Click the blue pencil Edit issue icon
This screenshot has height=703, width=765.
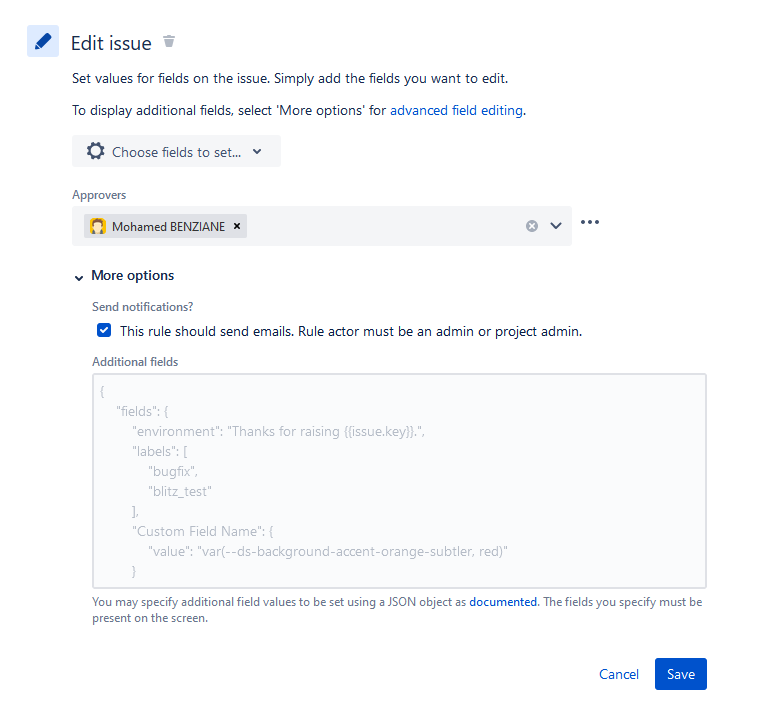(x=43, y=41)
